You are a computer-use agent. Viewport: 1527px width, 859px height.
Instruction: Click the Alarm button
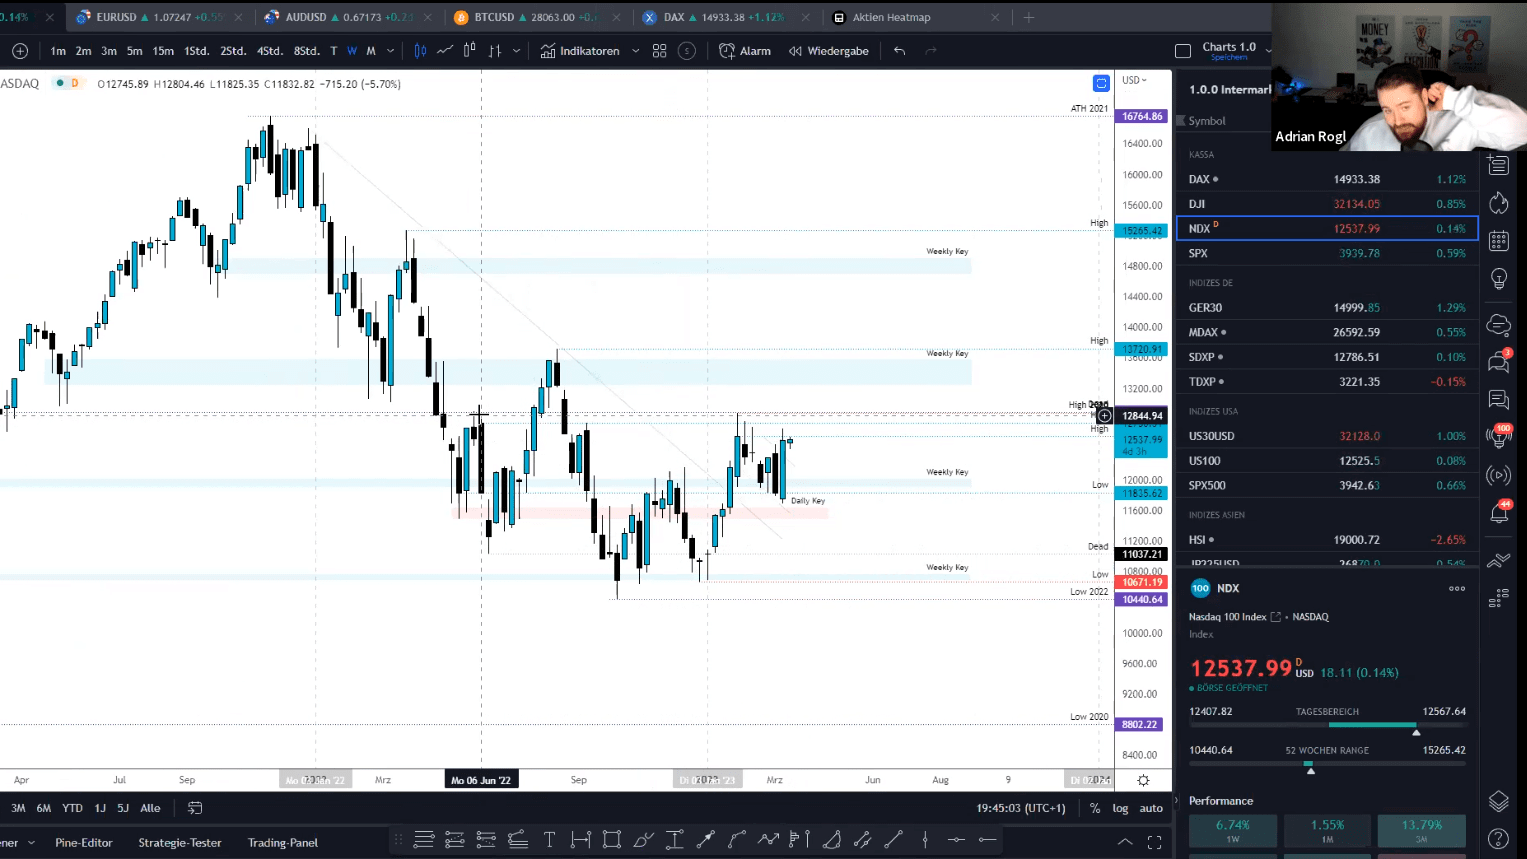point(745,51)
